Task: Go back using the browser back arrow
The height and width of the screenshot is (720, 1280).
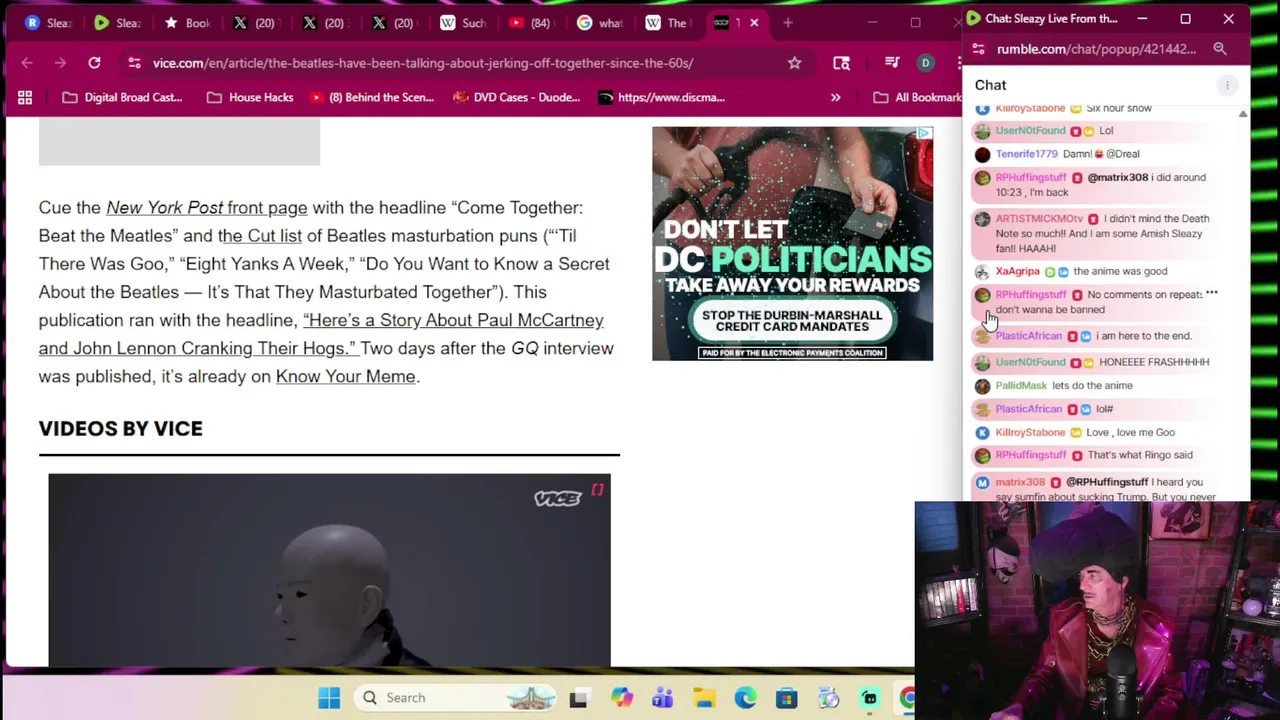Action: 27,63
